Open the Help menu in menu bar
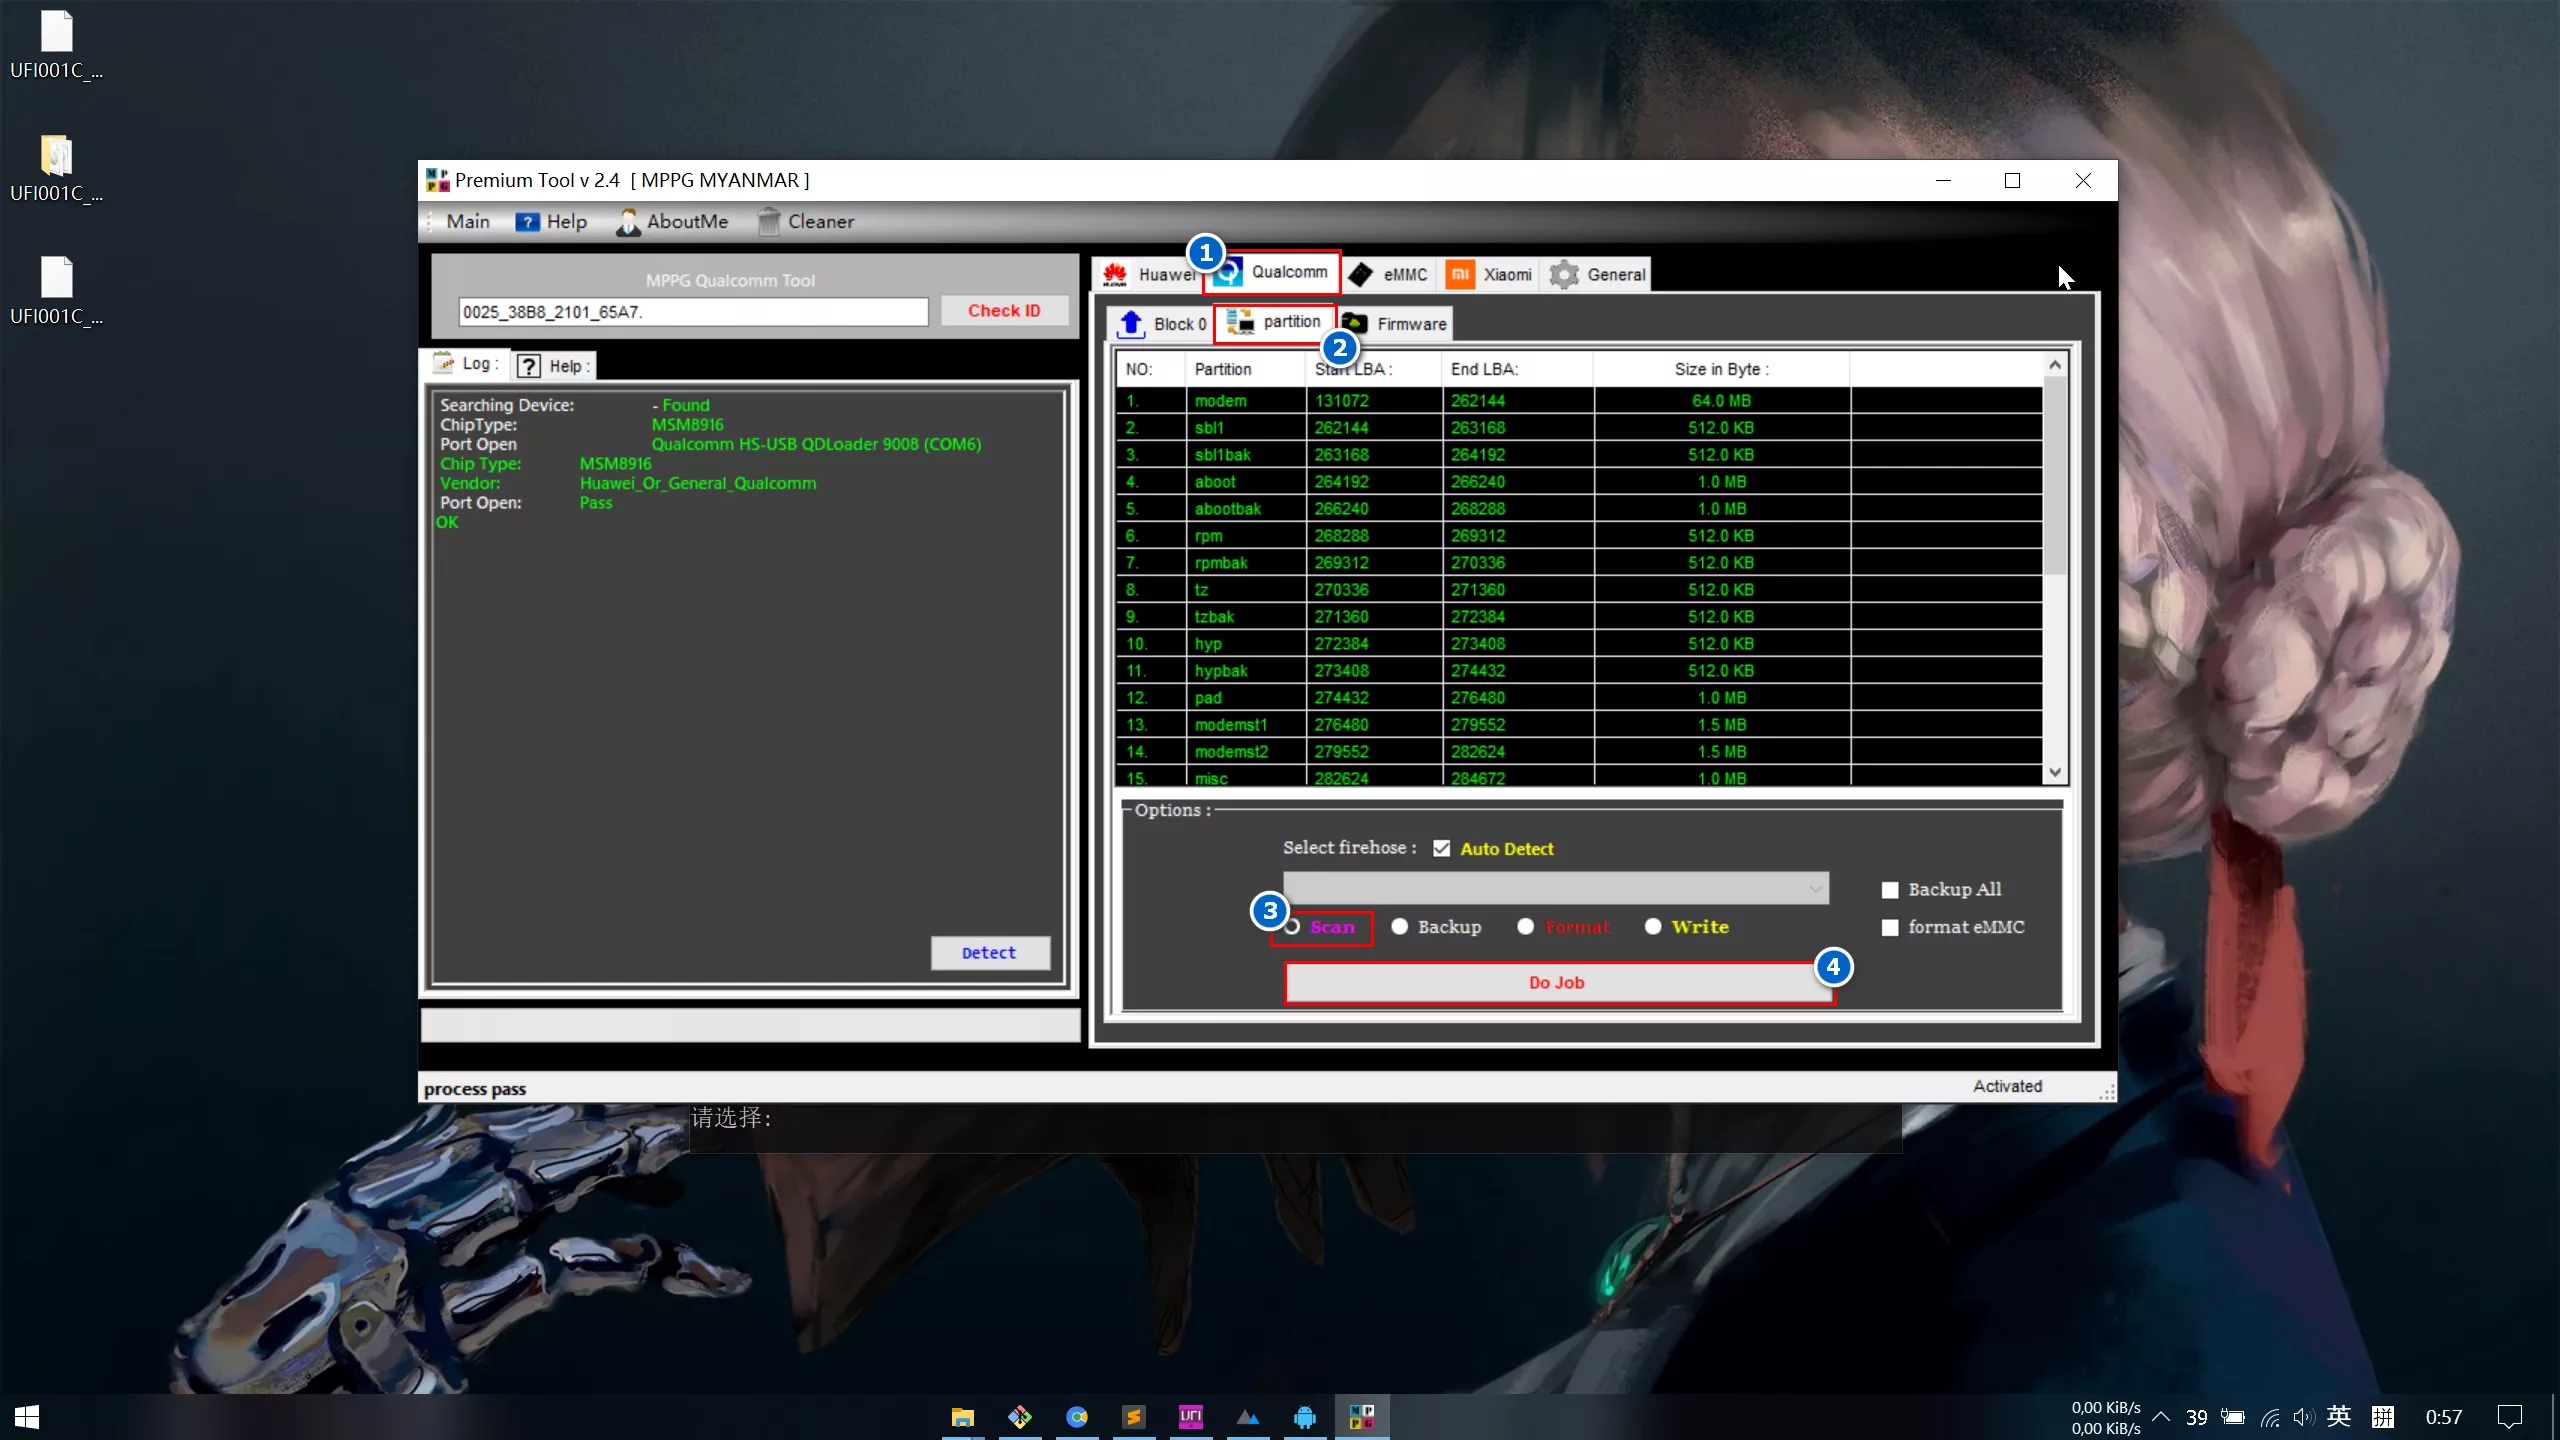 [x=551, y=221]
